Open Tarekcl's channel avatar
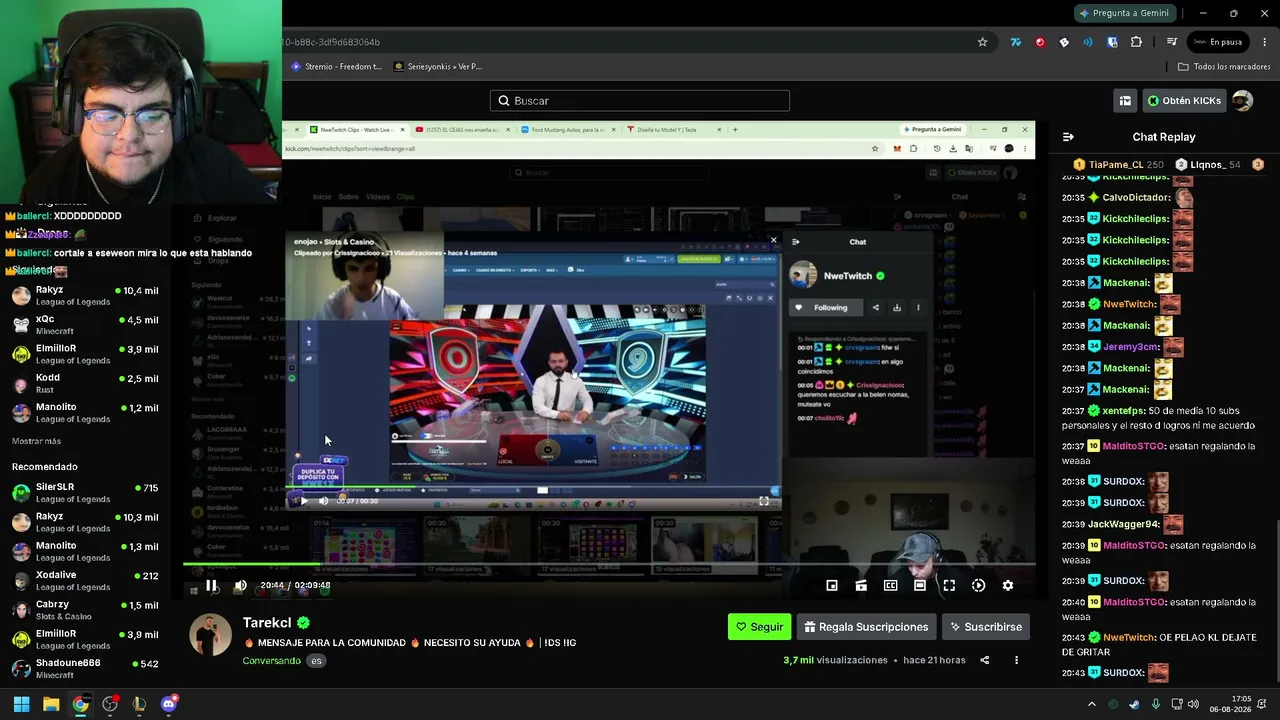The image size is (1280, 720). (x=210, y=635)
